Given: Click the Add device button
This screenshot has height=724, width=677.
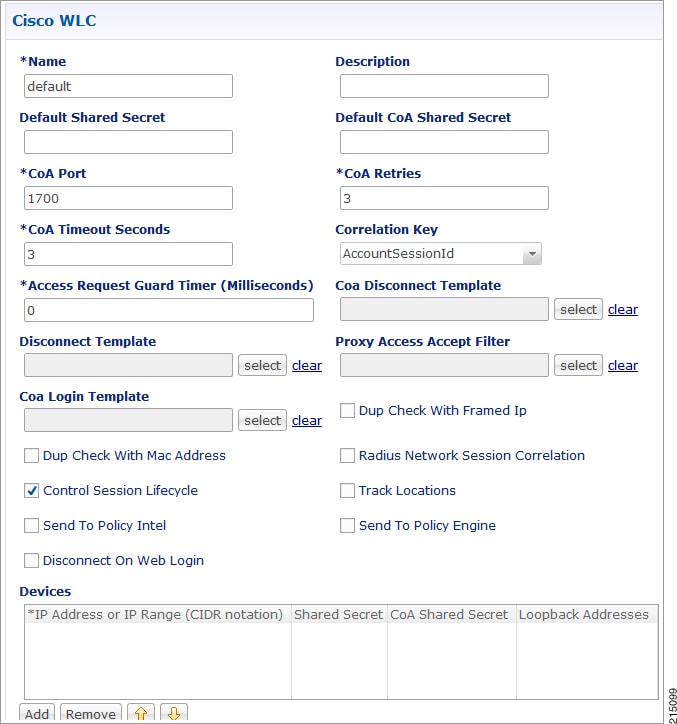Looking at the screenshot, I should point(37,714).
